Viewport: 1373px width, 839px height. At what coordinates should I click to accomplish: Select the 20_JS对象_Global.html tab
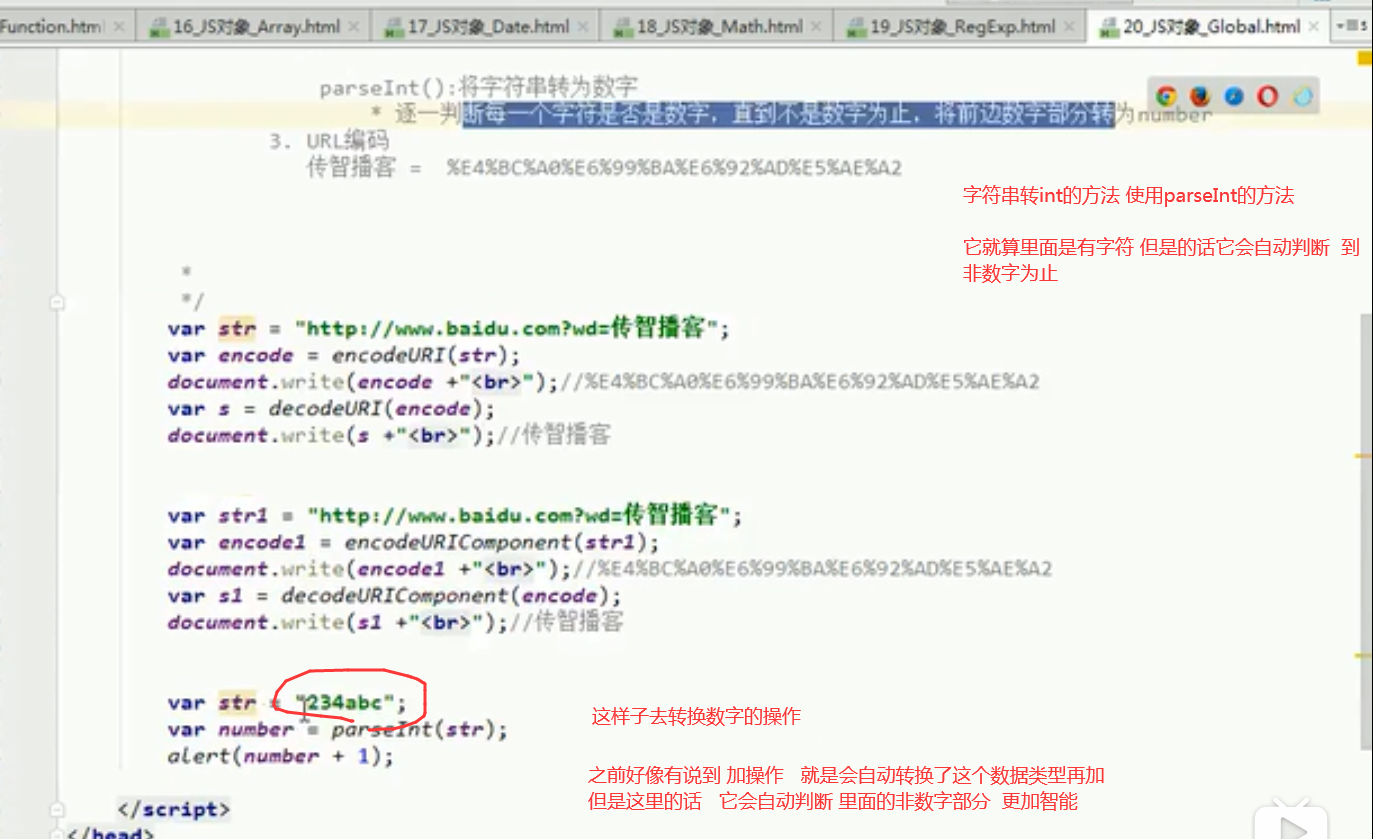[1210, 27]
